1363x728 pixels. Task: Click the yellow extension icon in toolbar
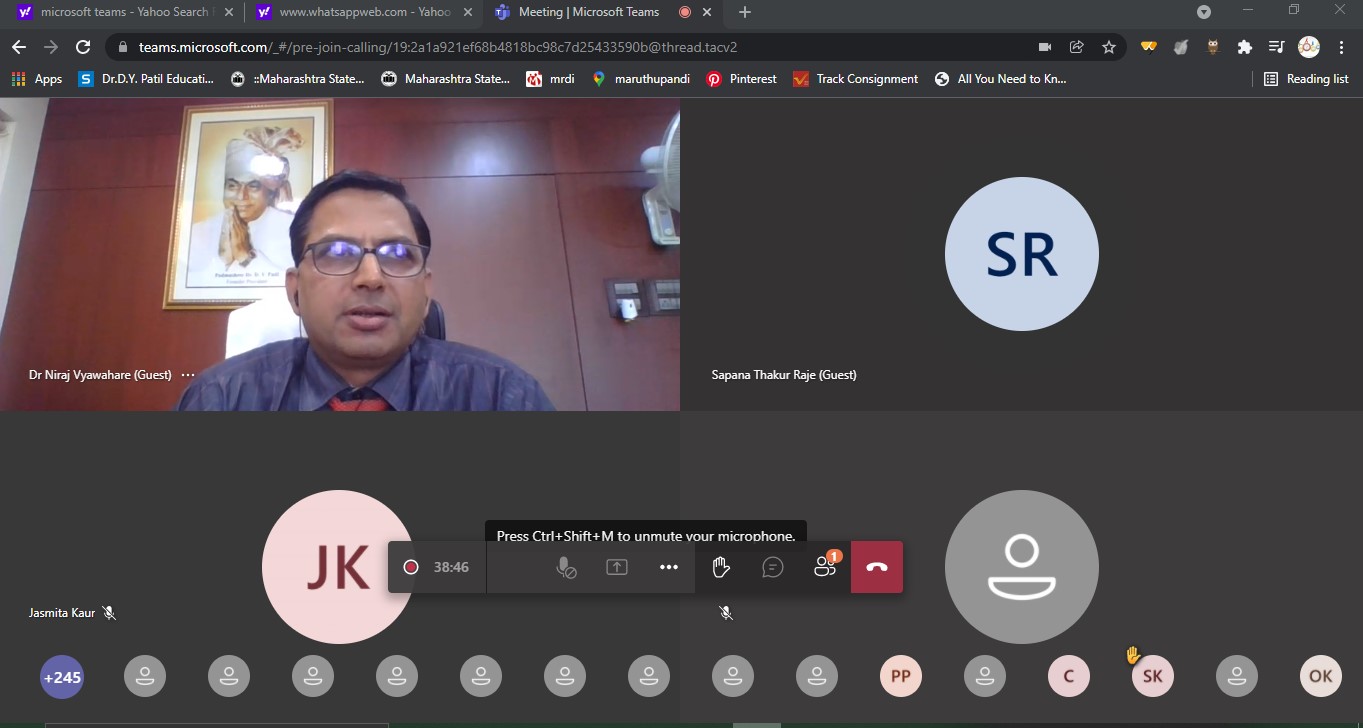(x=1149, y=47)
